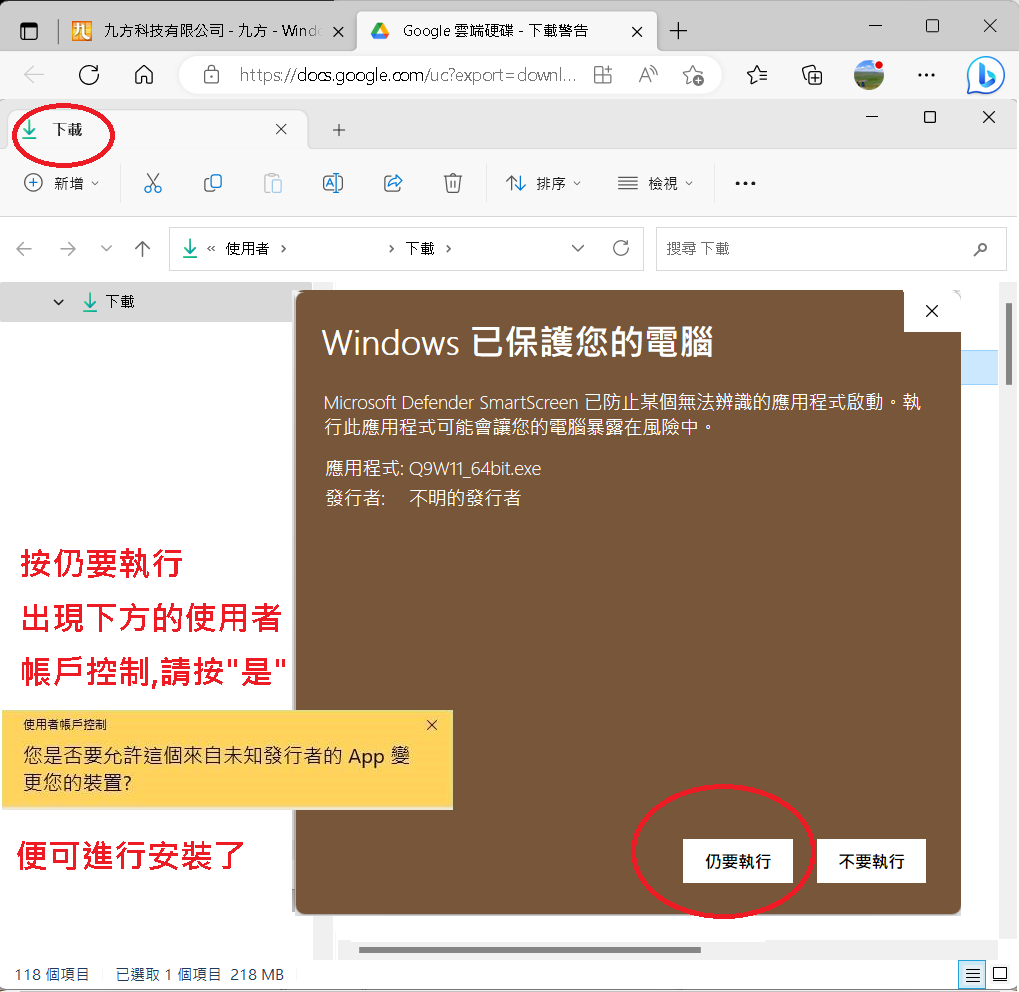
Task: Add this page to favorites
Action: 693,75
